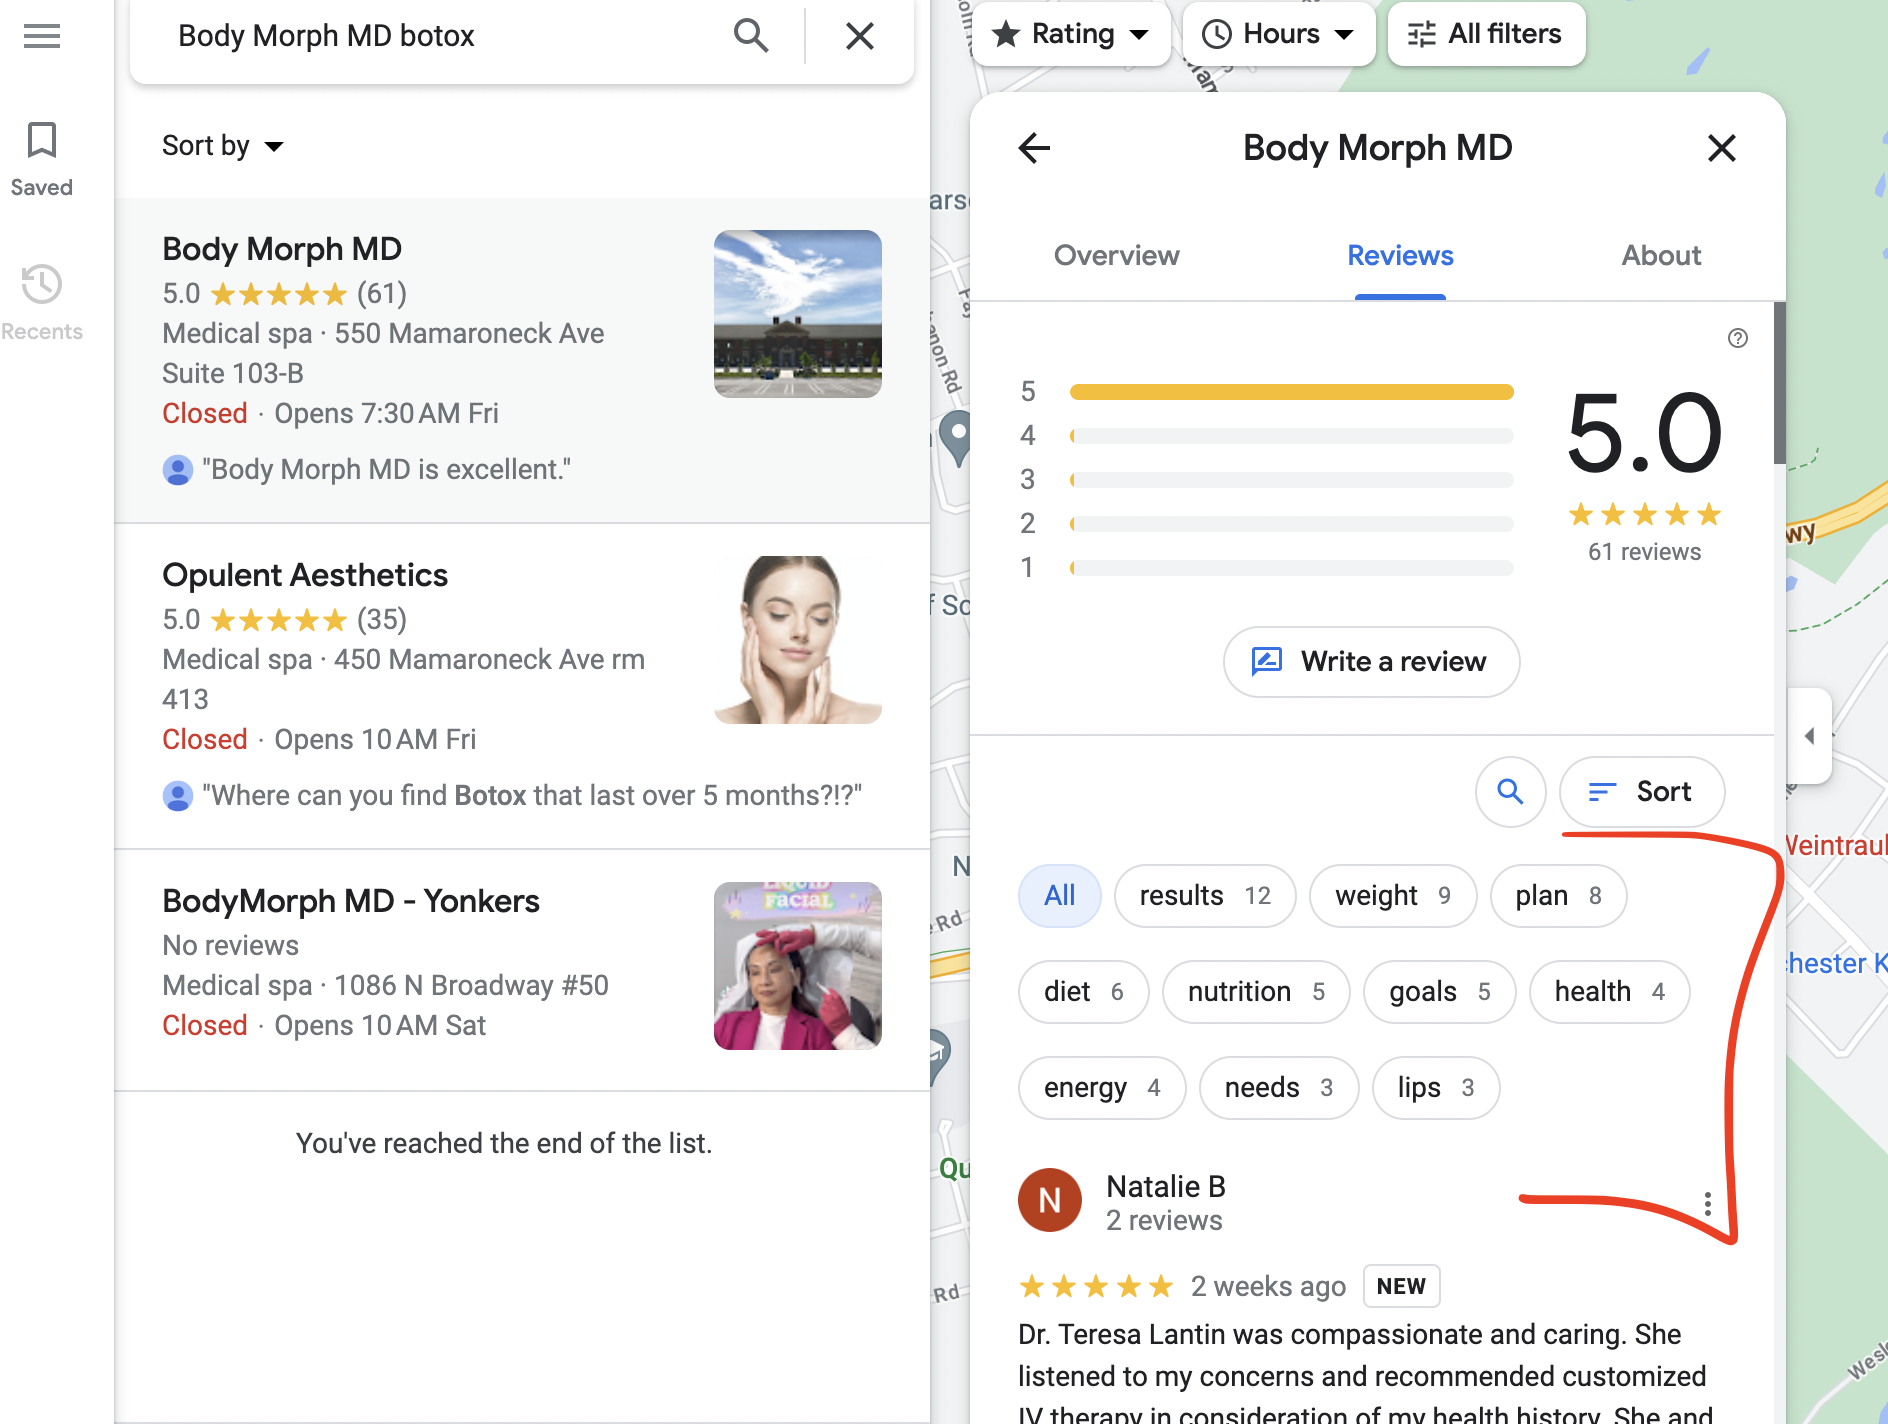Click the search magnifier in search box
Image resolution: width=1888 pixels, height=1424 pixels.
(x=750, y=36)
